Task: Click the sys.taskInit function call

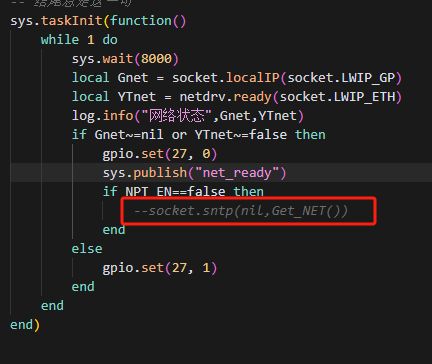Action: point(56,21)
